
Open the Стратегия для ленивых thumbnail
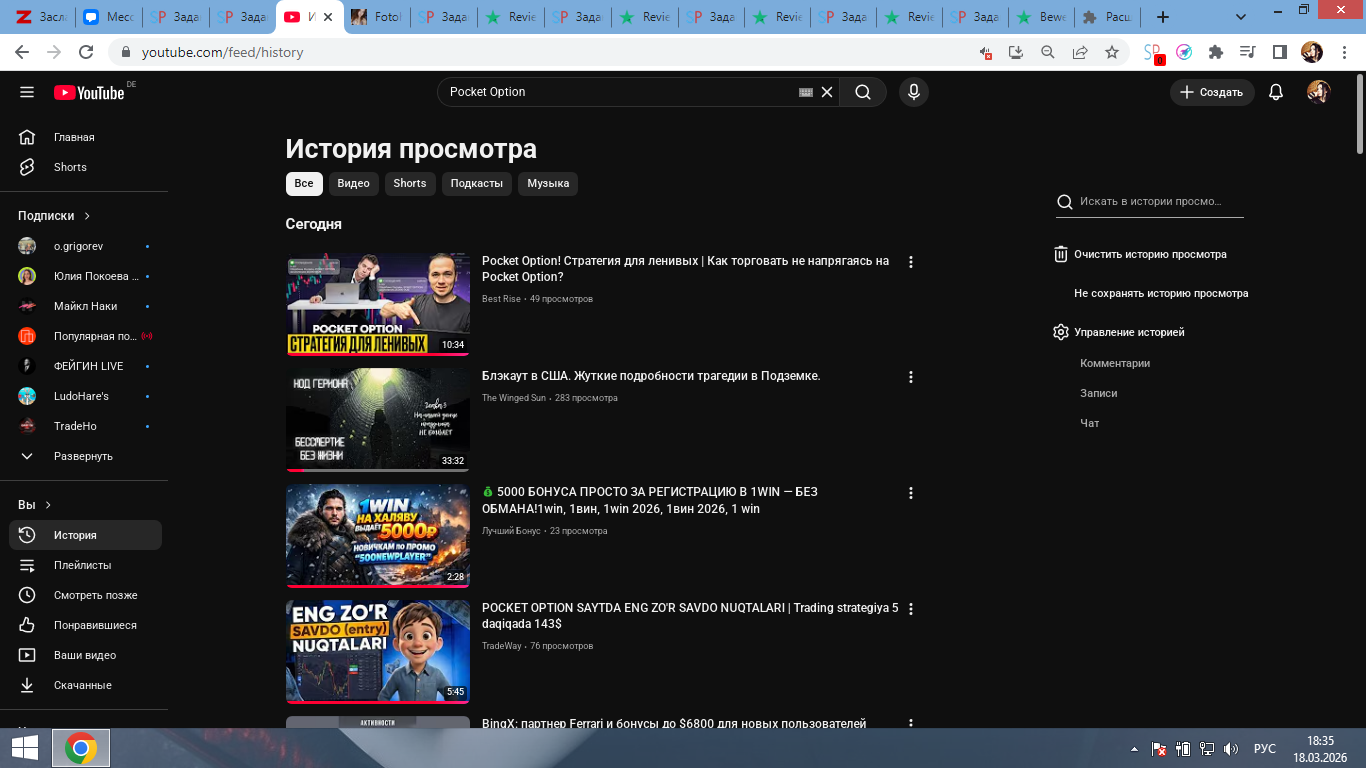coord(378,304)
